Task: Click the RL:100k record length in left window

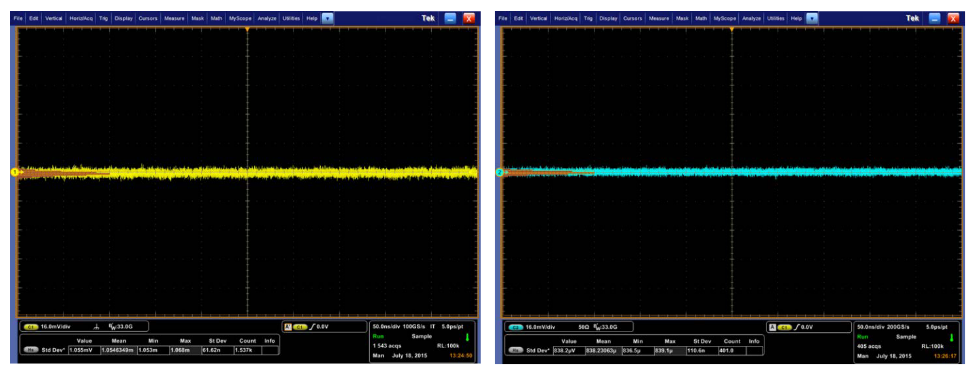Action: 448,346
